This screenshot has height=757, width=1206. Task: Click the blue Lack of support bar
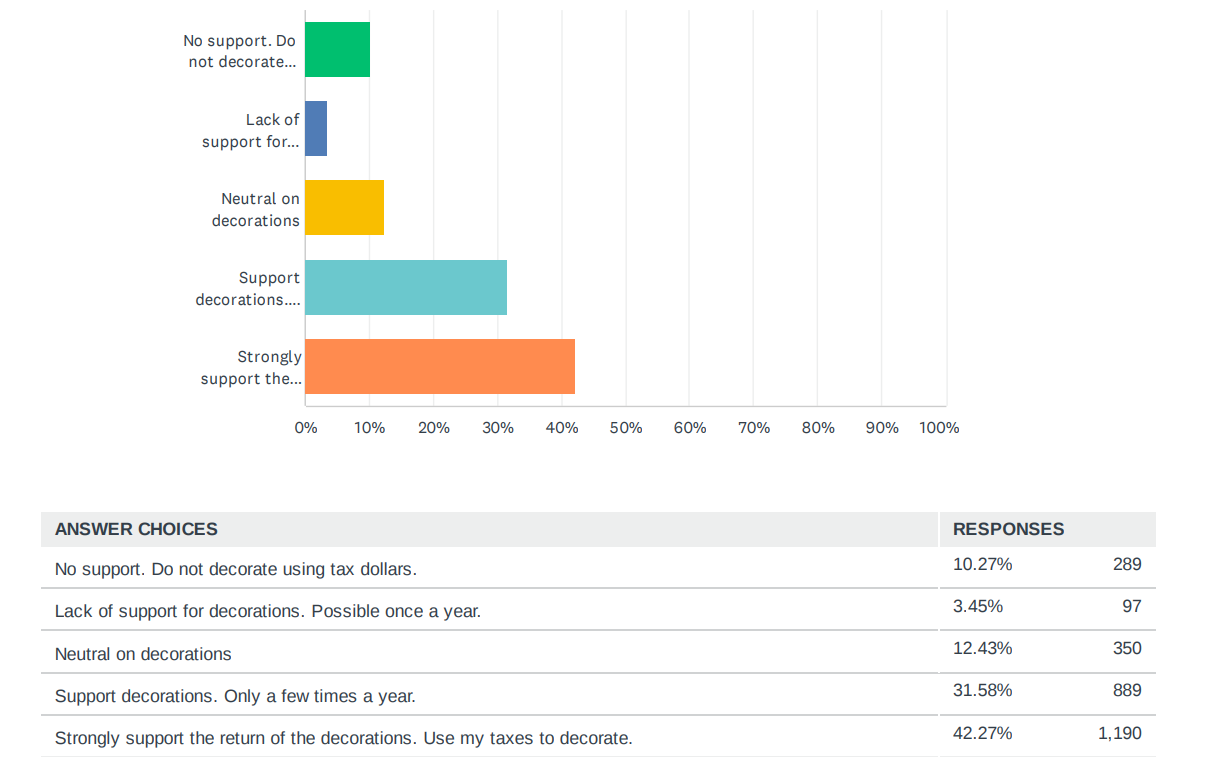[316, 128]
